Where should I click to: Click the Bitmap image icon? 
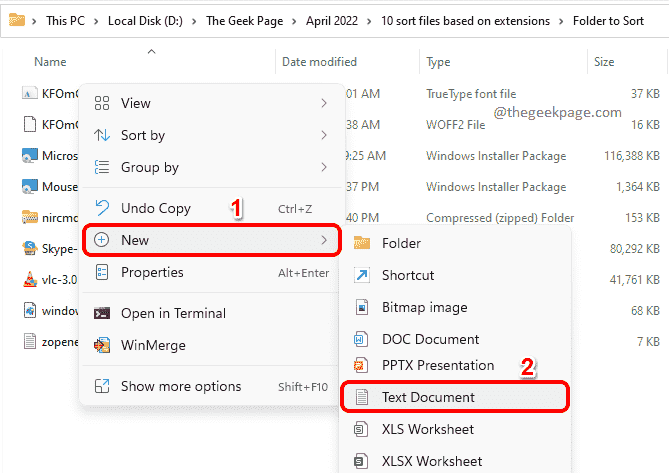pos(361,307)
